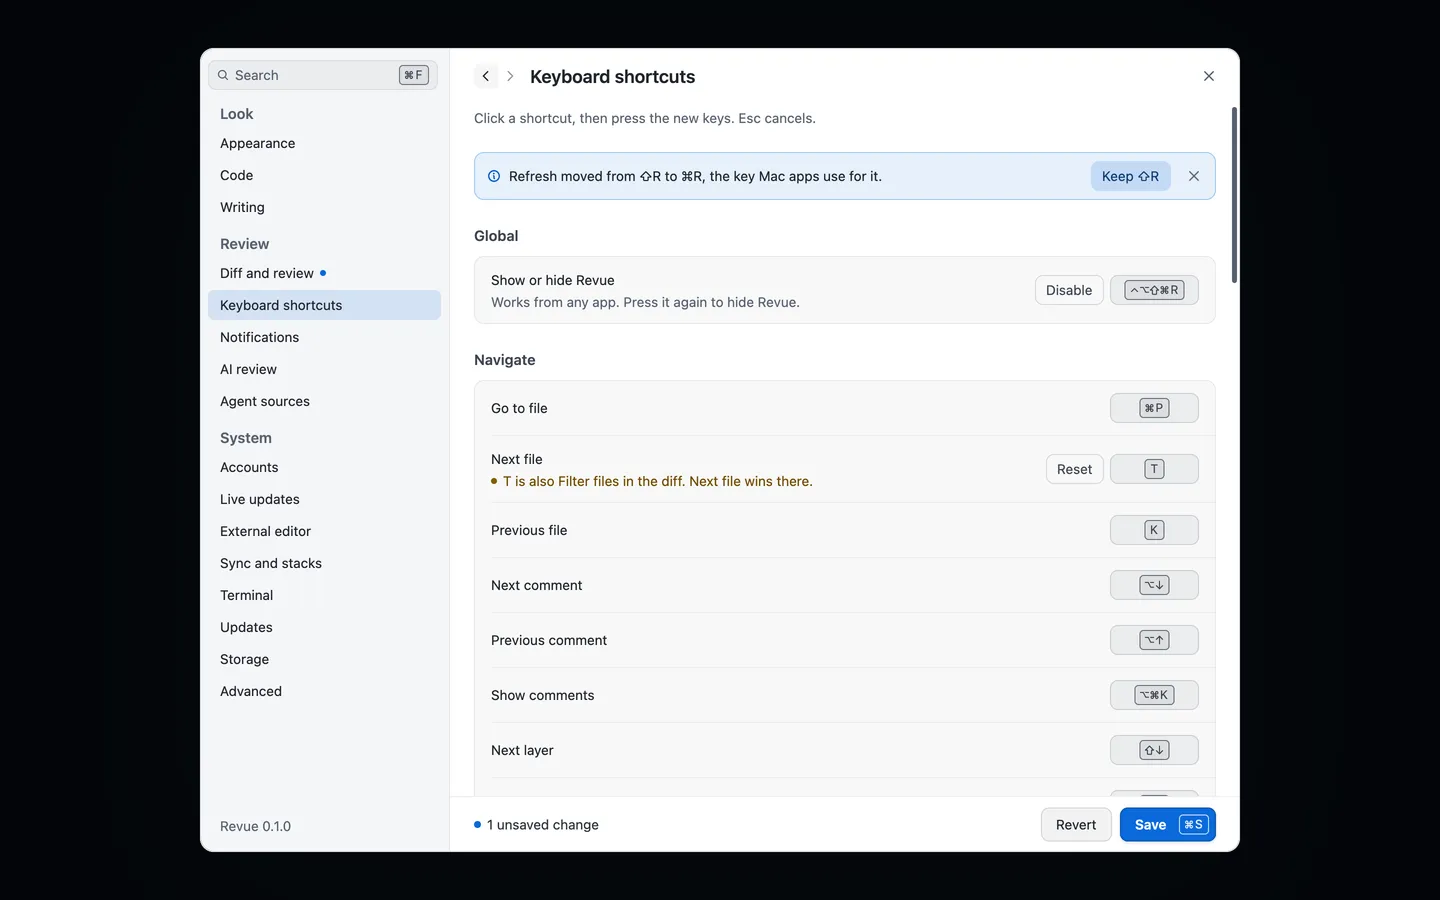Screen dimensions: 1440x900
Task: Open the Advanced settings page
Action: pos(324,691)
